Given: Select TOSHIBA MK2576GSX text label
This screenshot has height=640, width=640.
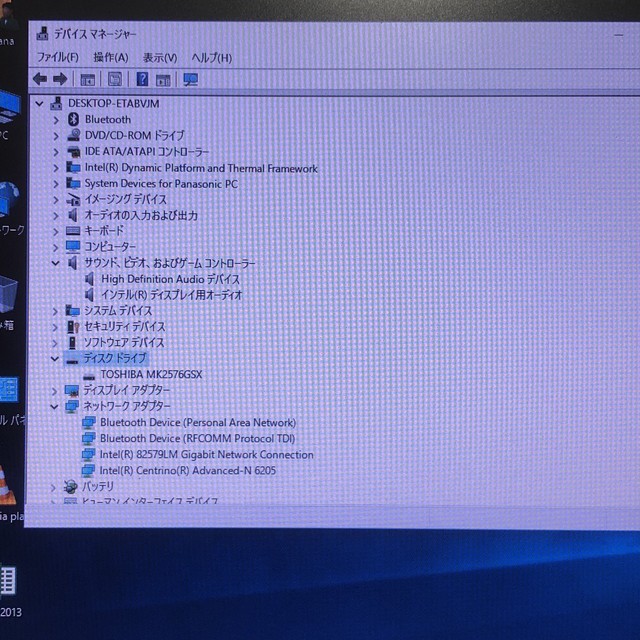Looking at the screenshot, I should [151, 374].
